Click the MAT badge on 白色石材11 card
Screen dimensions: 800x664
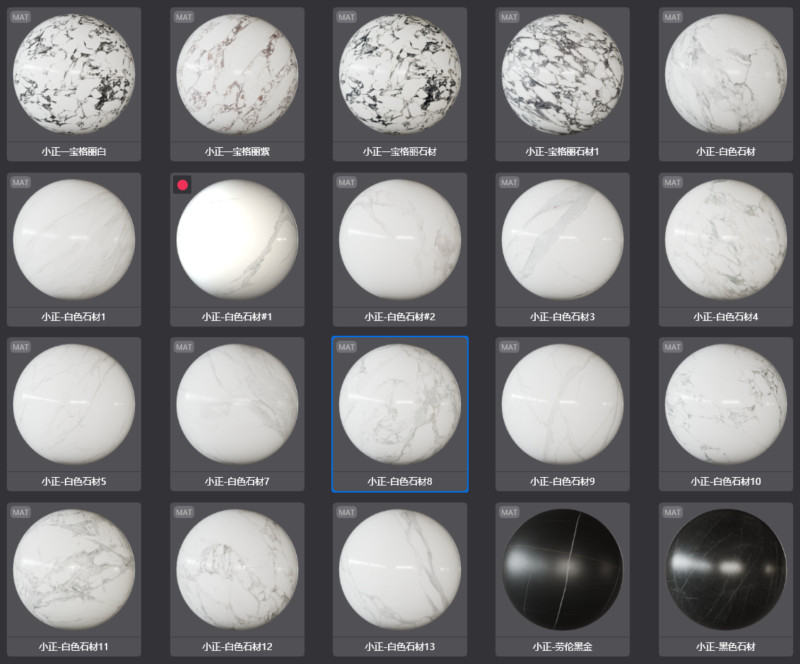pos(20,512)
